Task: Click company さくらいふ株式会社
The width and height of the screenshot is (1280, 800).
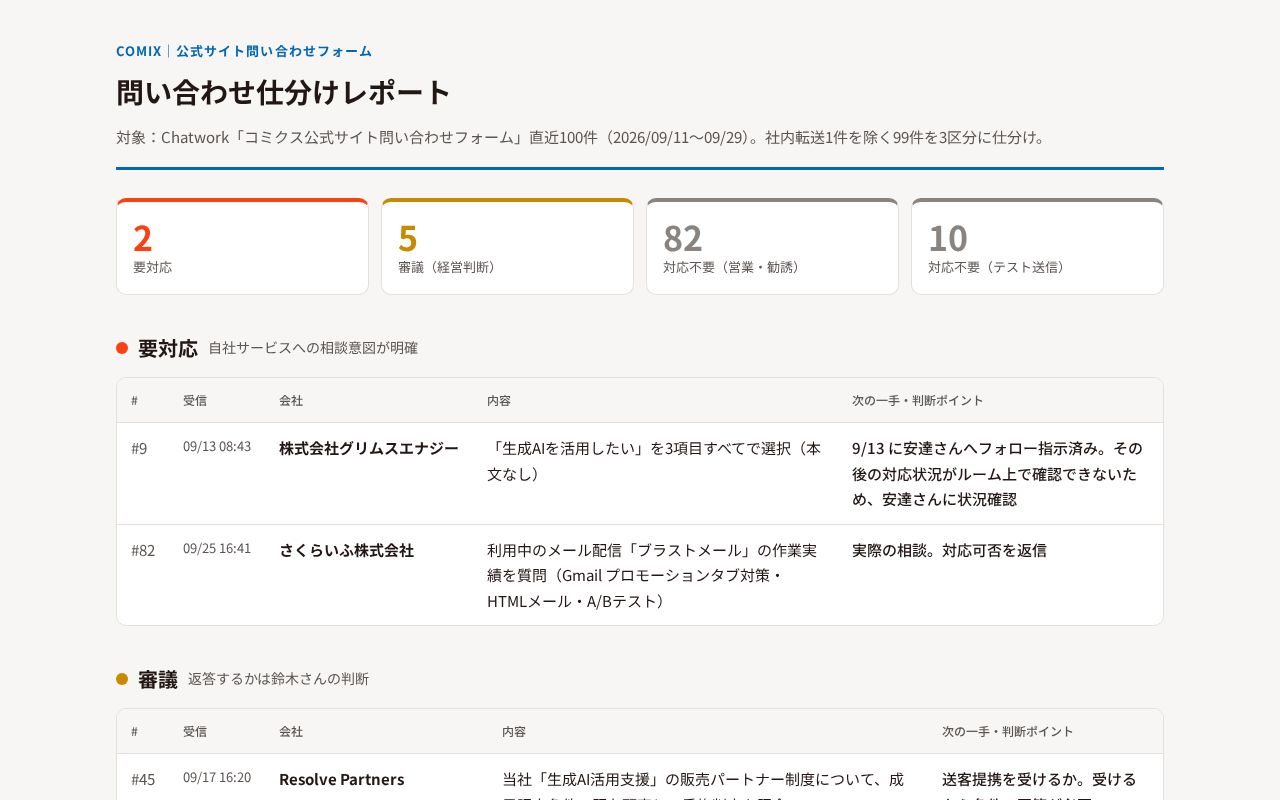Action: click(346, 550)
